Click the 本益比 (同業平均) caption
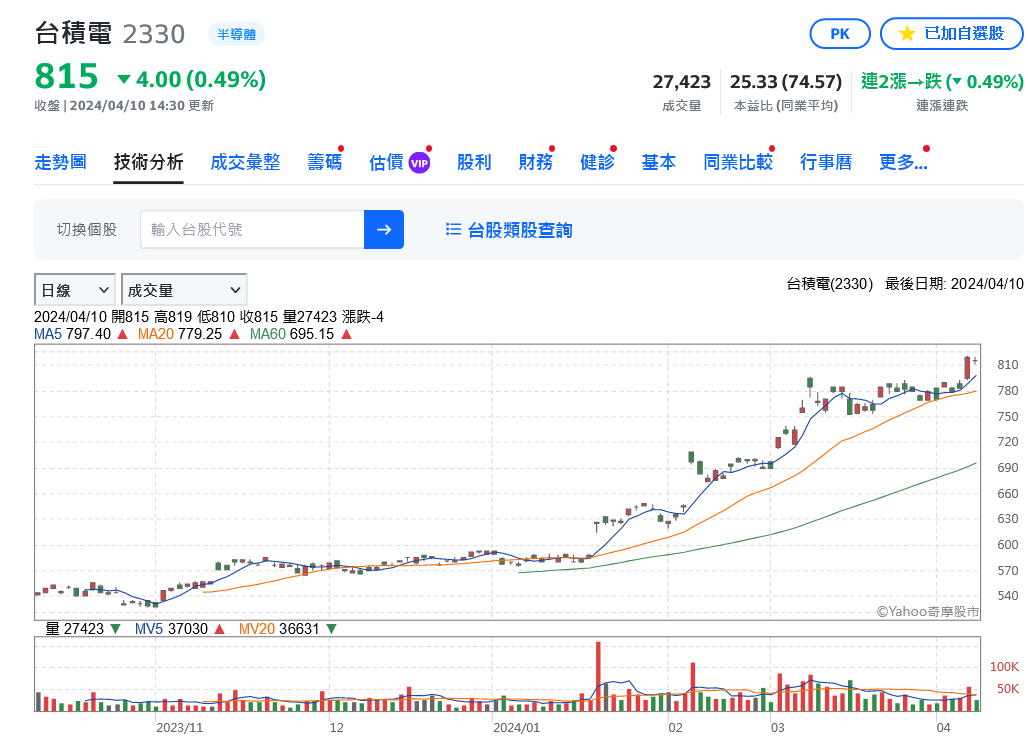 point(786,106)
